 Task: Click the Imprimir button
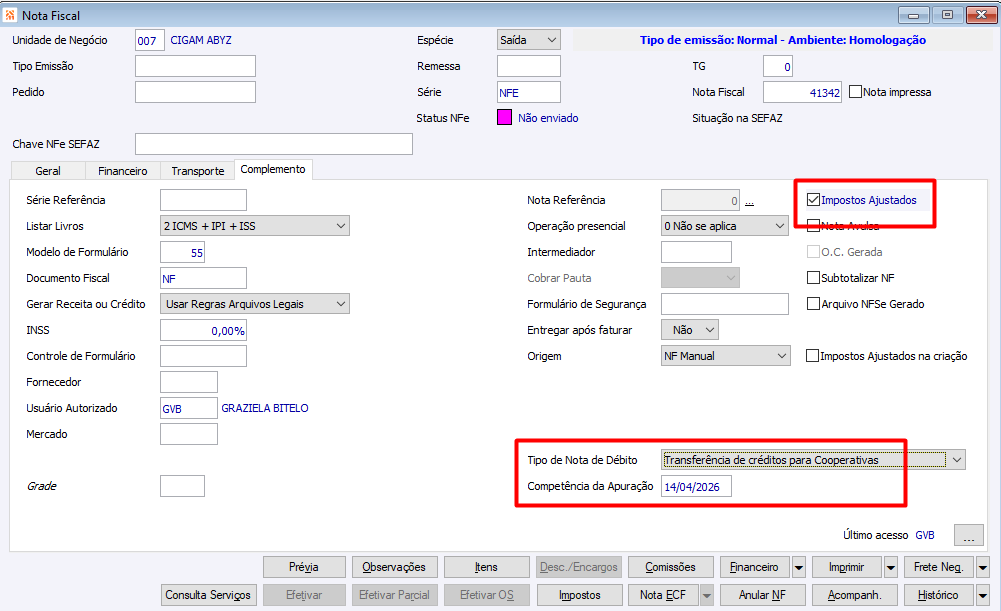(x=847, y=567)
